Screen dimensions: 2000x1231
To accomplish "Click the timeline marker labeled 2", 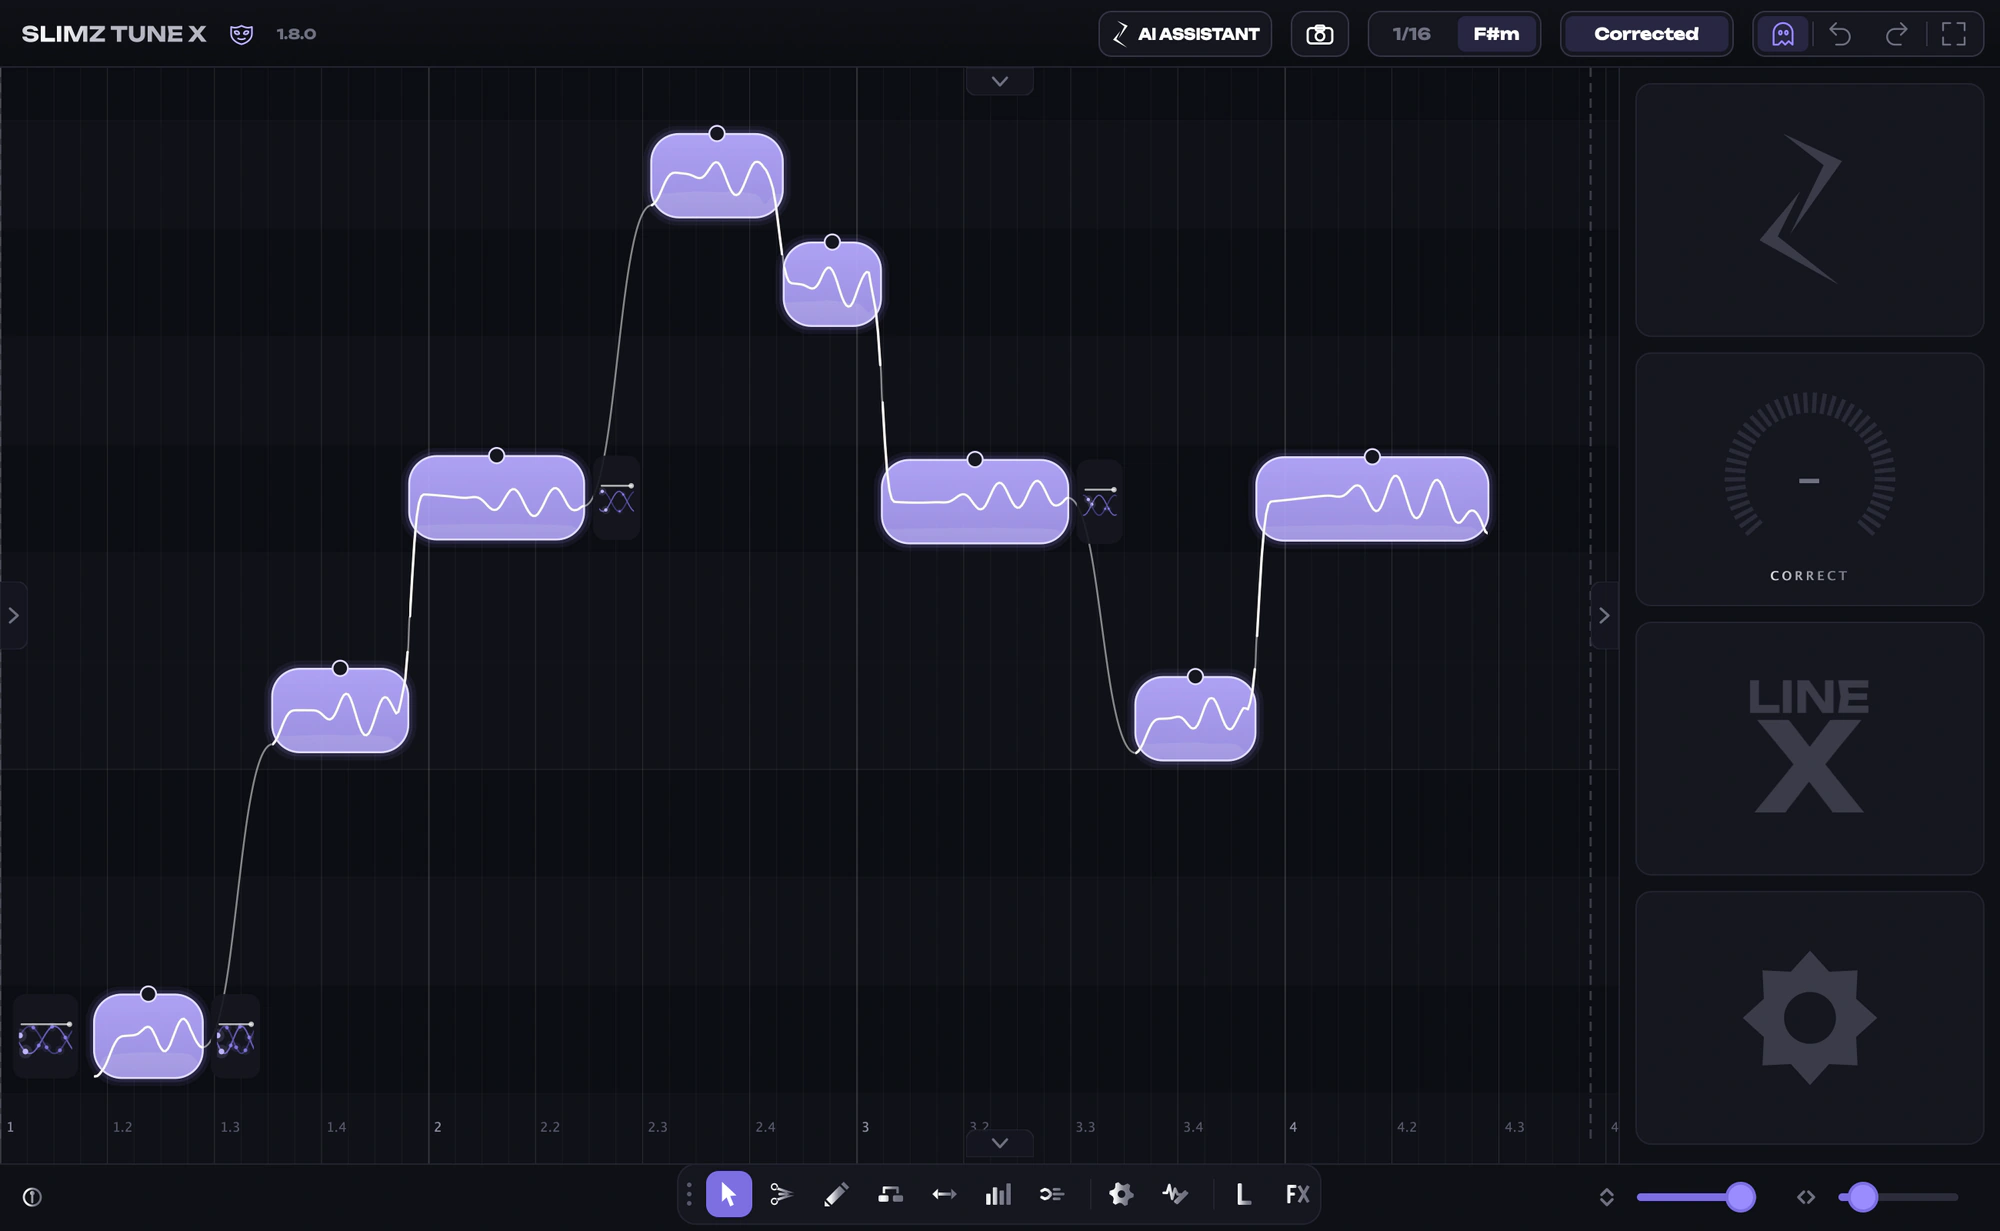I will click(x=437, y=1127).
